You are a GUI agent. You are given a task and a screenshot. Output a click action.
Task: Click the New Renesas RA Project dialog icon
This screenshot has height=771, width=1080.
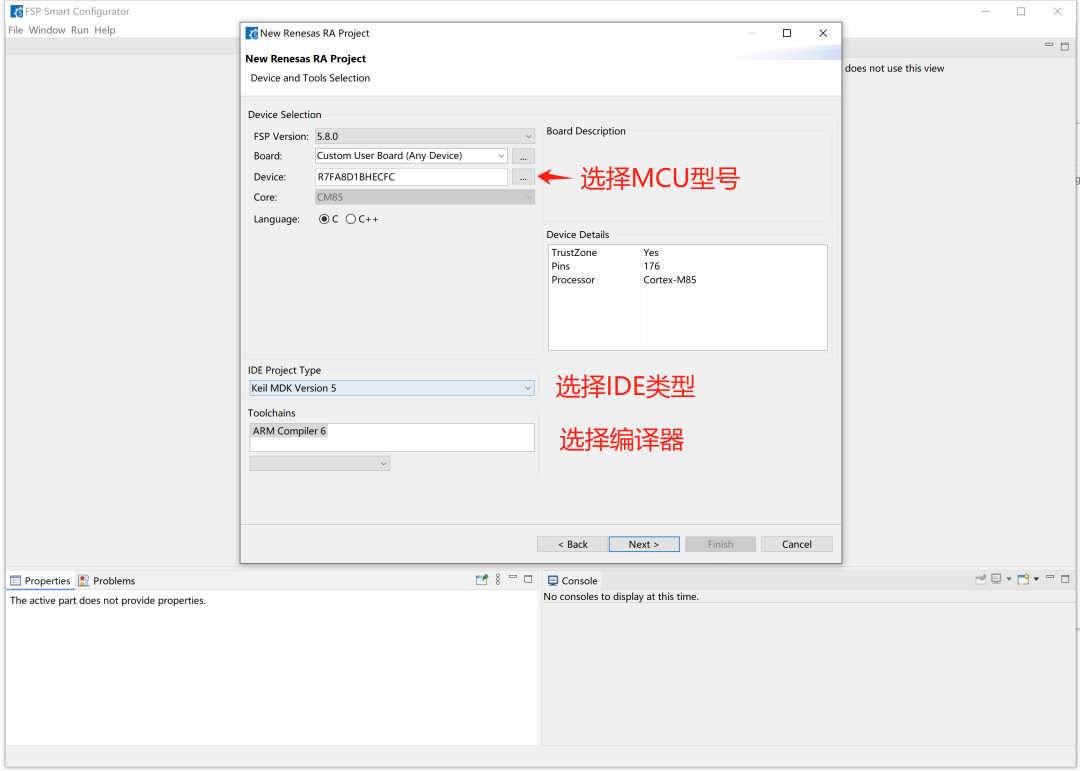(x=252, y=33)
